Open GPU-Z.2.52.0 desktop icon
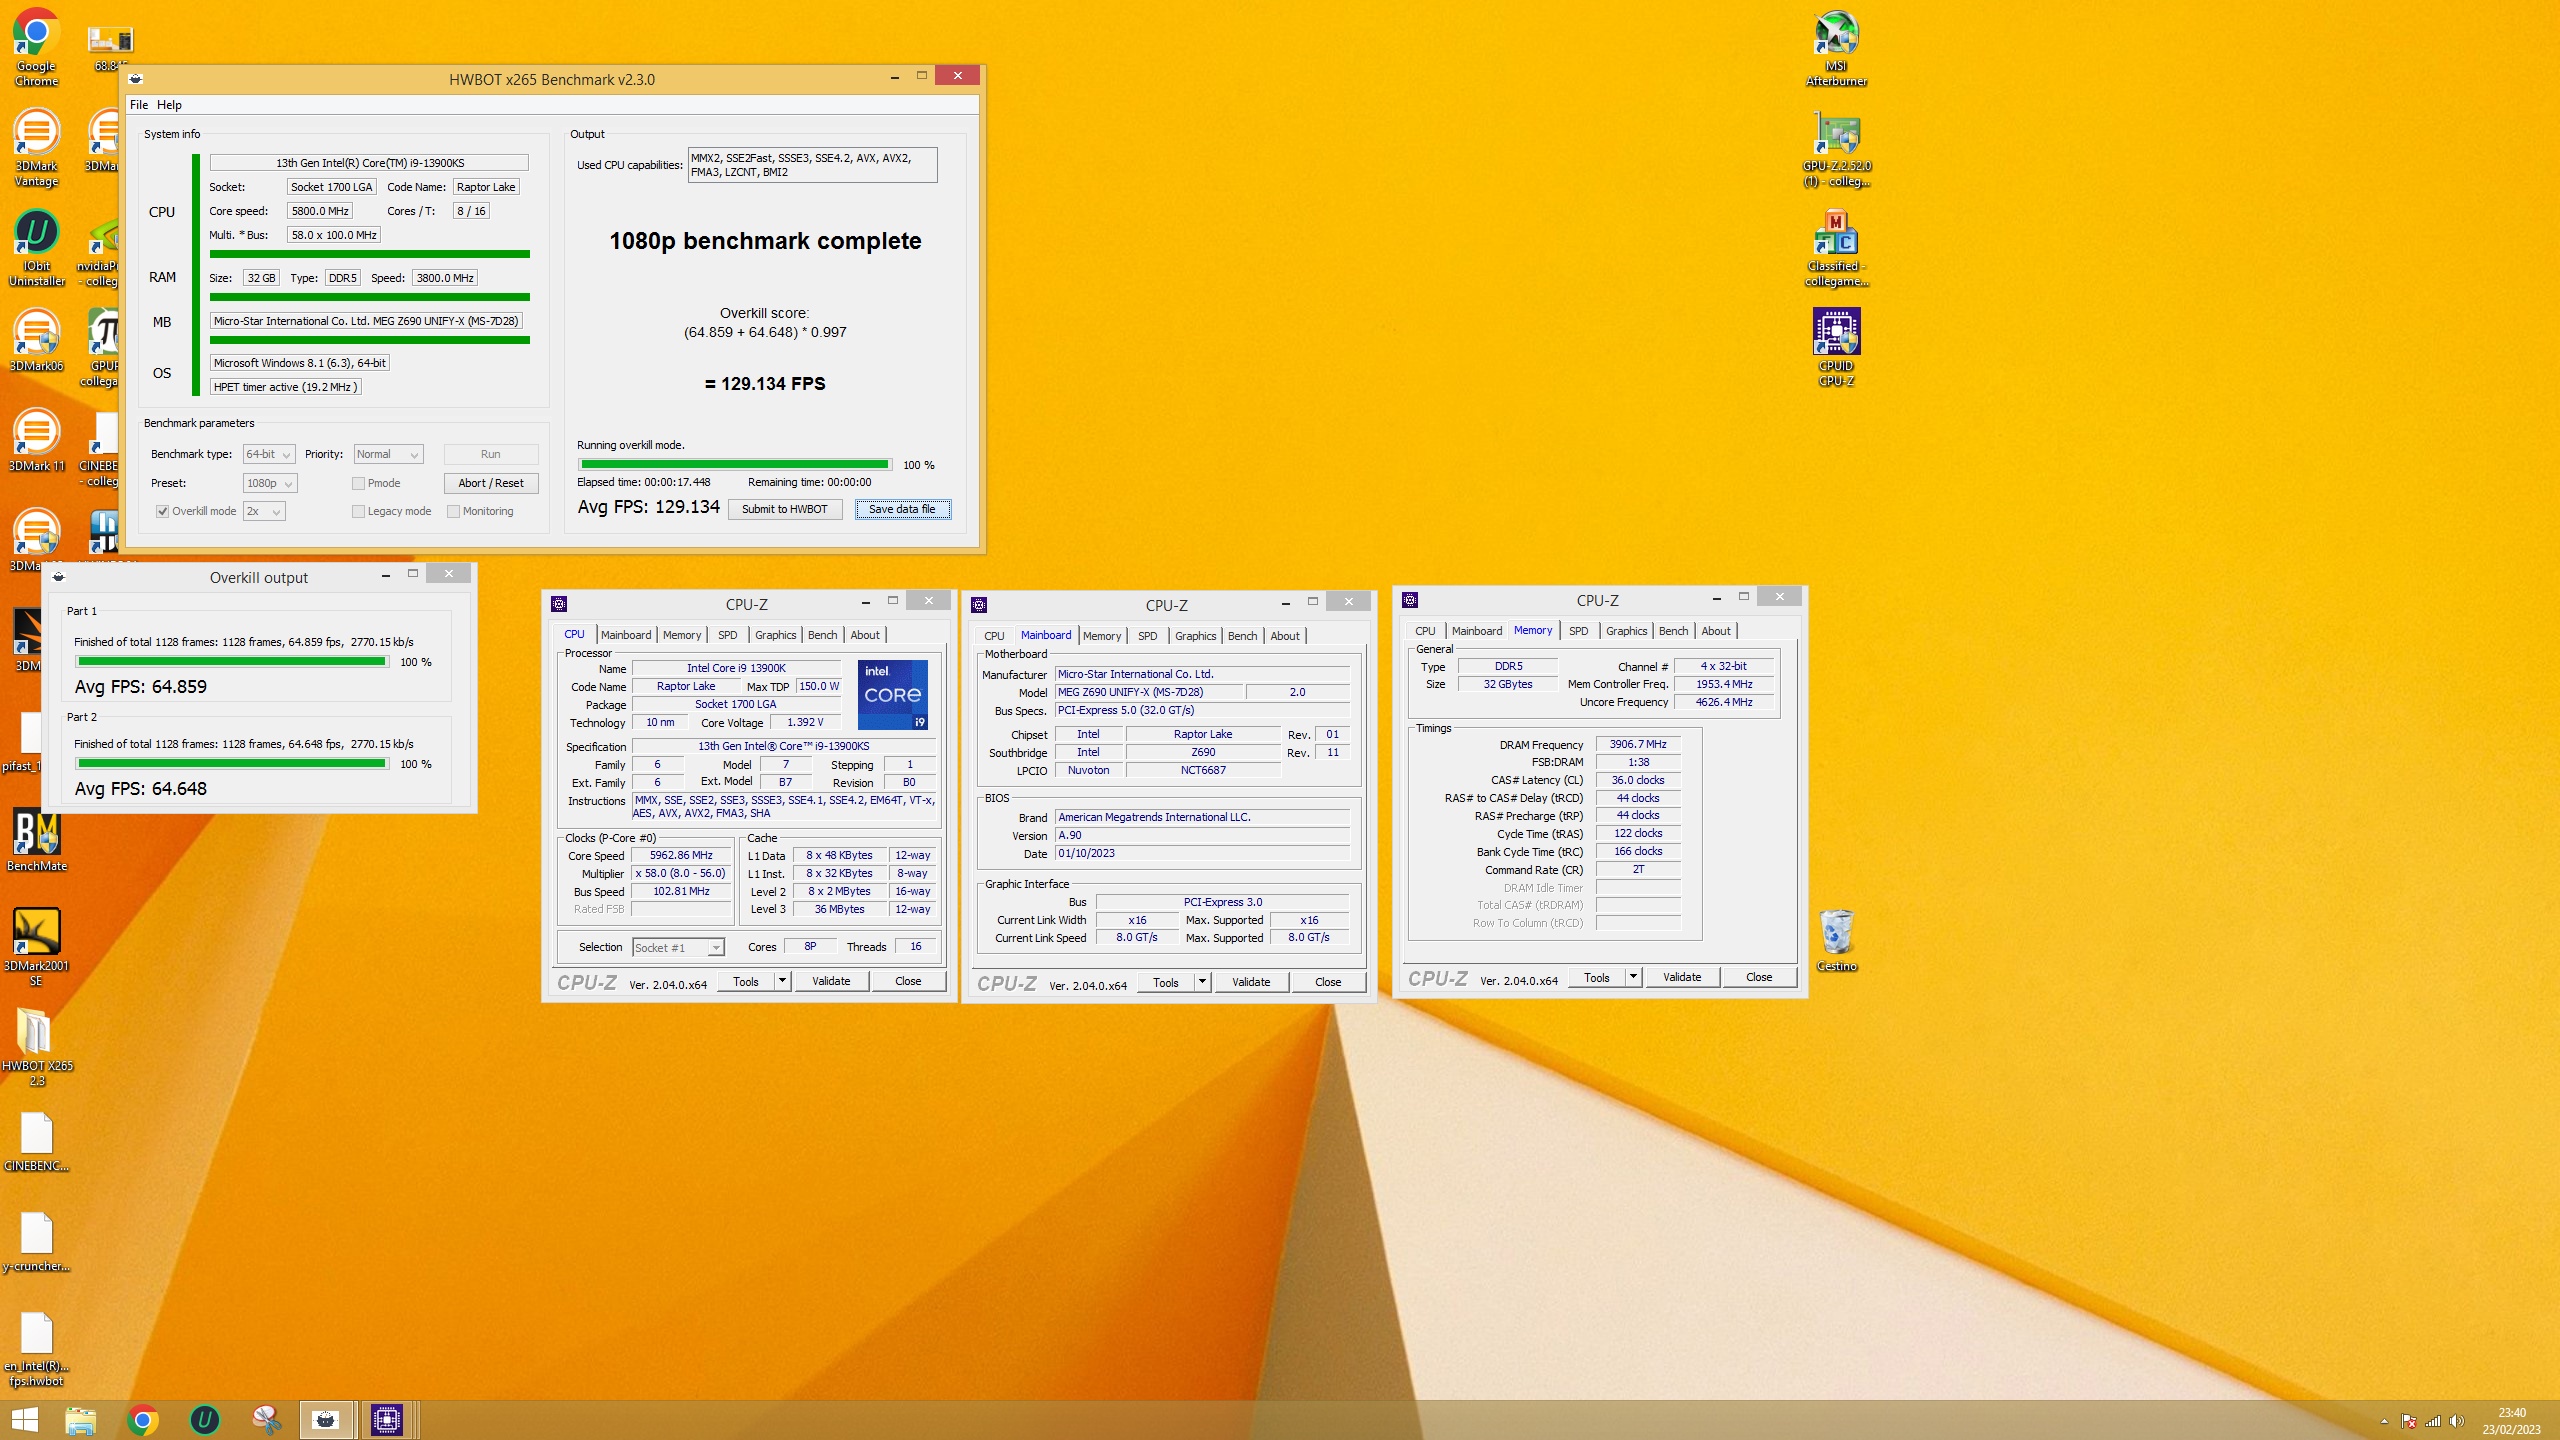 [x=1836, y=147]
